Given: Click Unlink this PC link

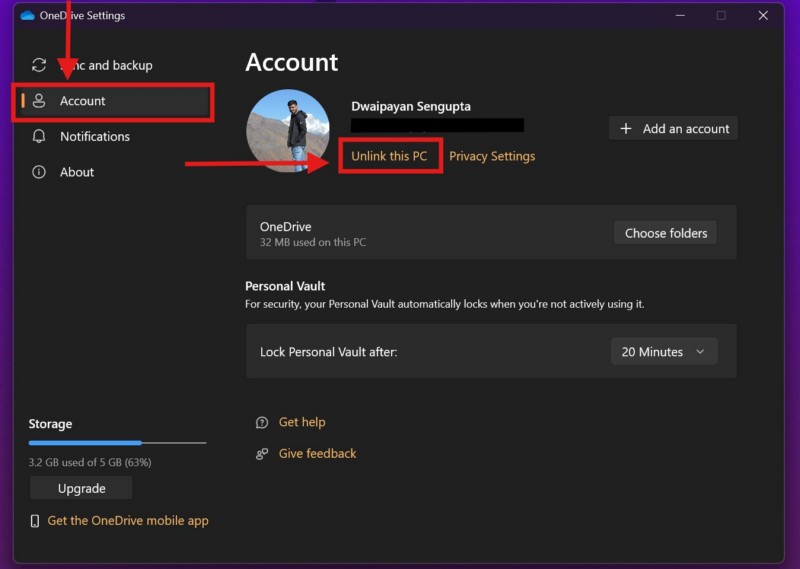Looking at the screenshot, I should click(x=389, y=157).
